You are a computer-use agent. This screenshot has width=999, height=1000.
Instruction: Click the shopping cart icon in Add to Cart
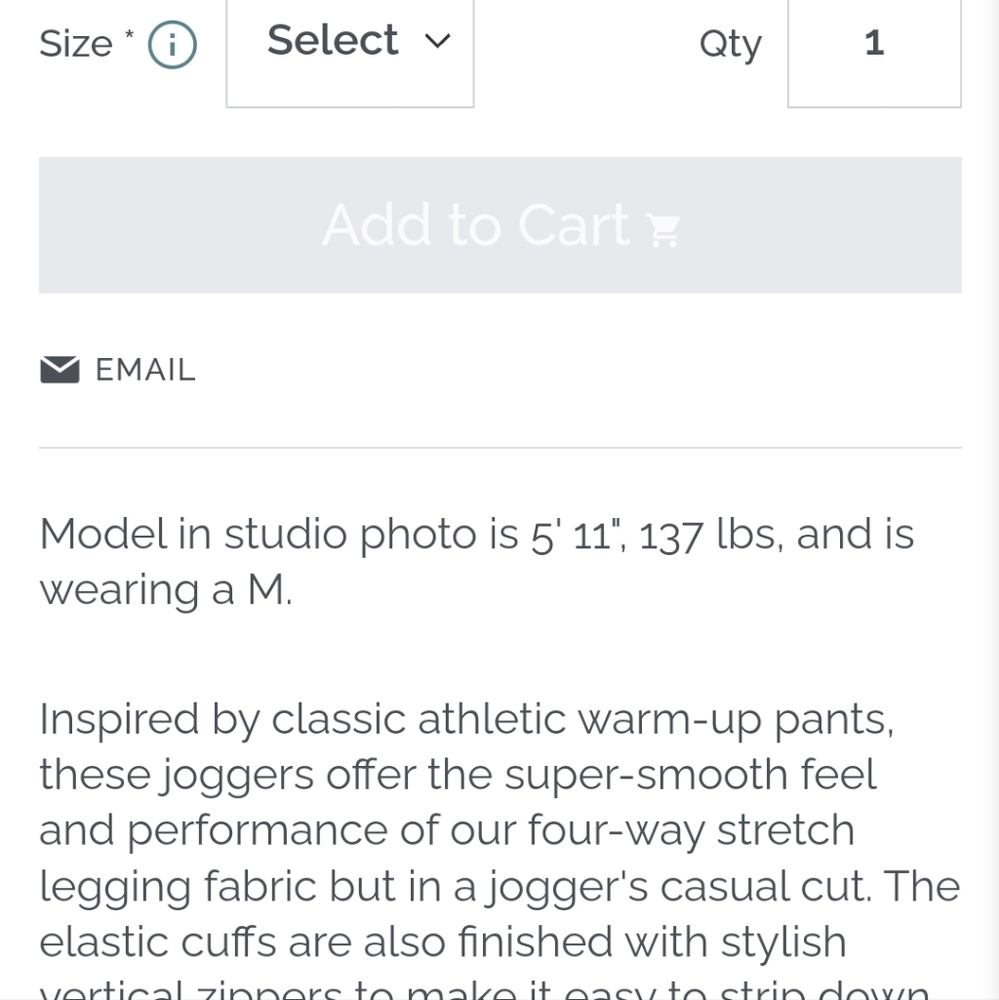pyautogui.click(x=661, y=230)
